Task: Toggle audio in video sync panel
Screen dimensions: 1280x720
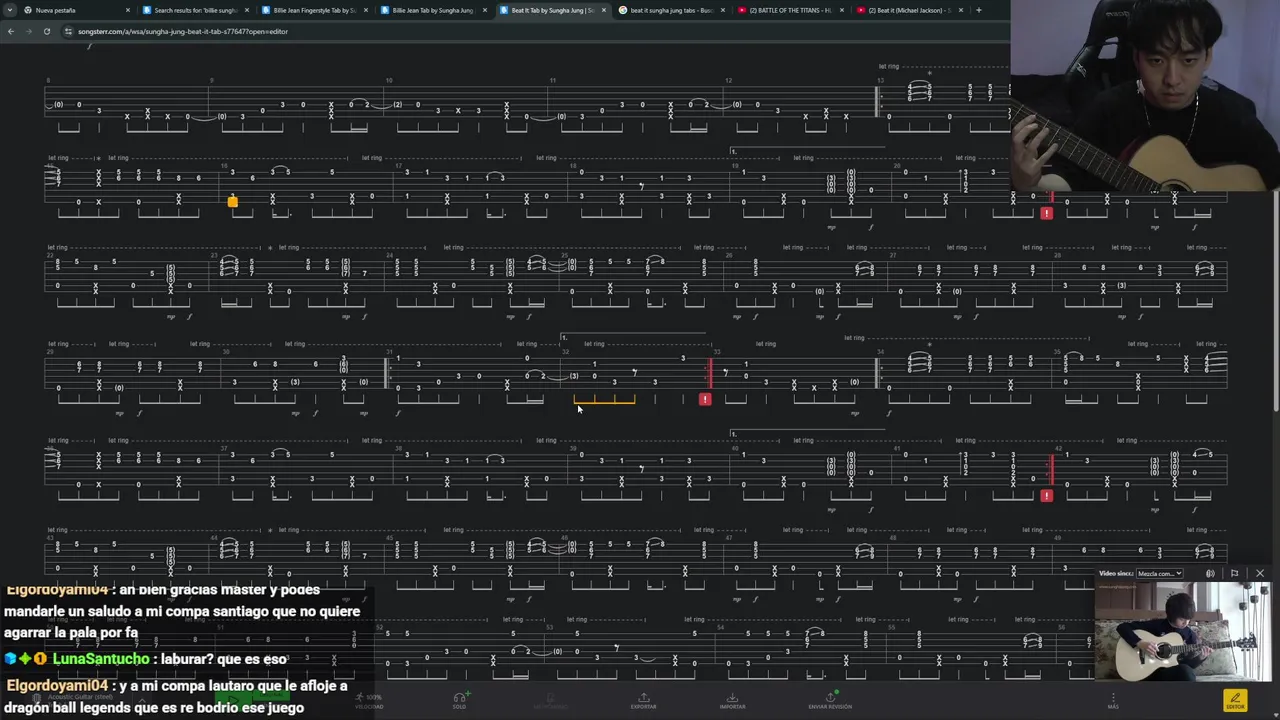Action: [1210, 574]
